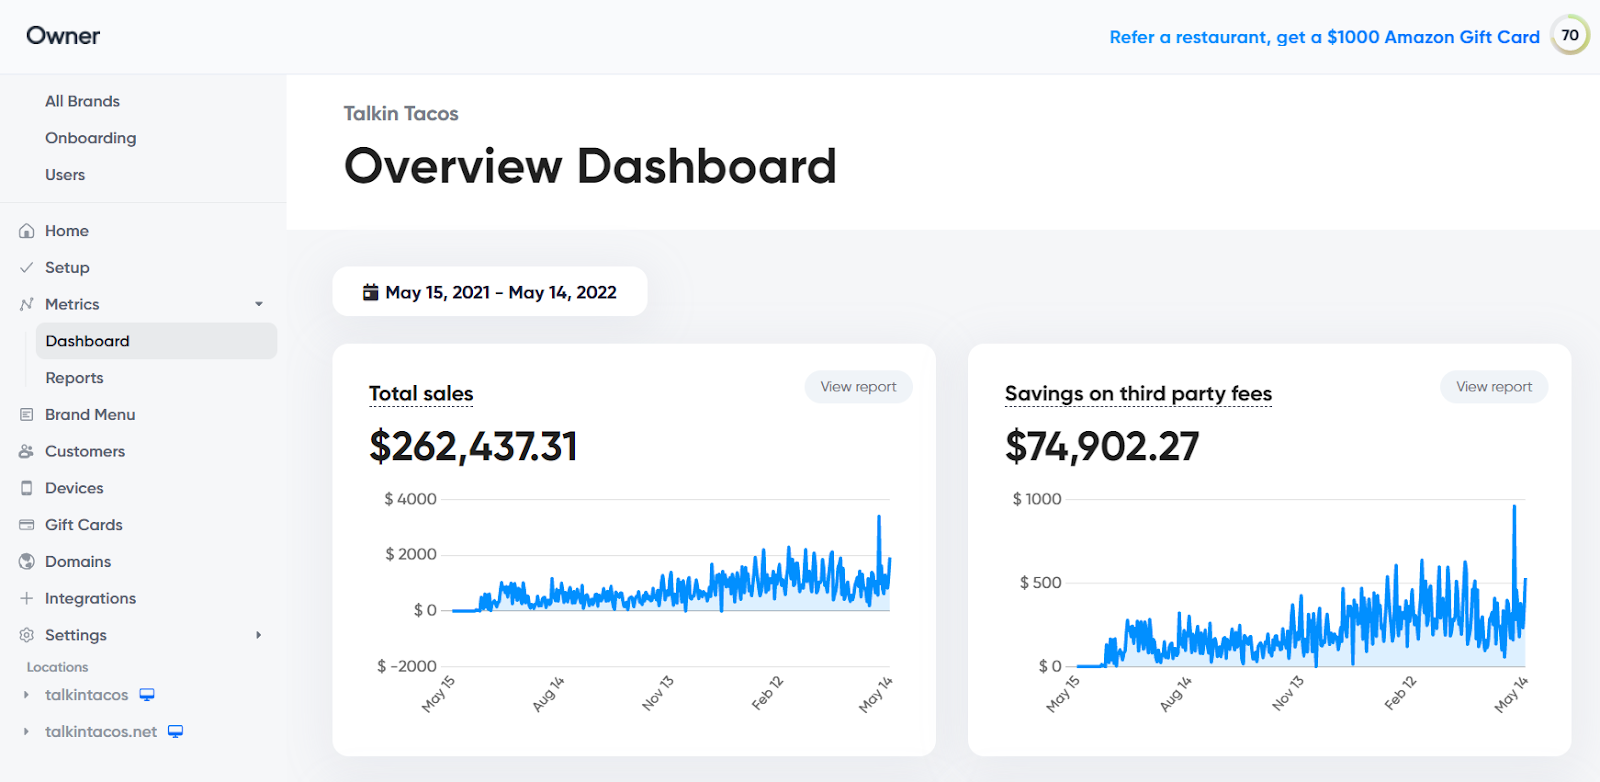Go to Customers page
This screenshot has height=782, width=1600.
(85, 451)
